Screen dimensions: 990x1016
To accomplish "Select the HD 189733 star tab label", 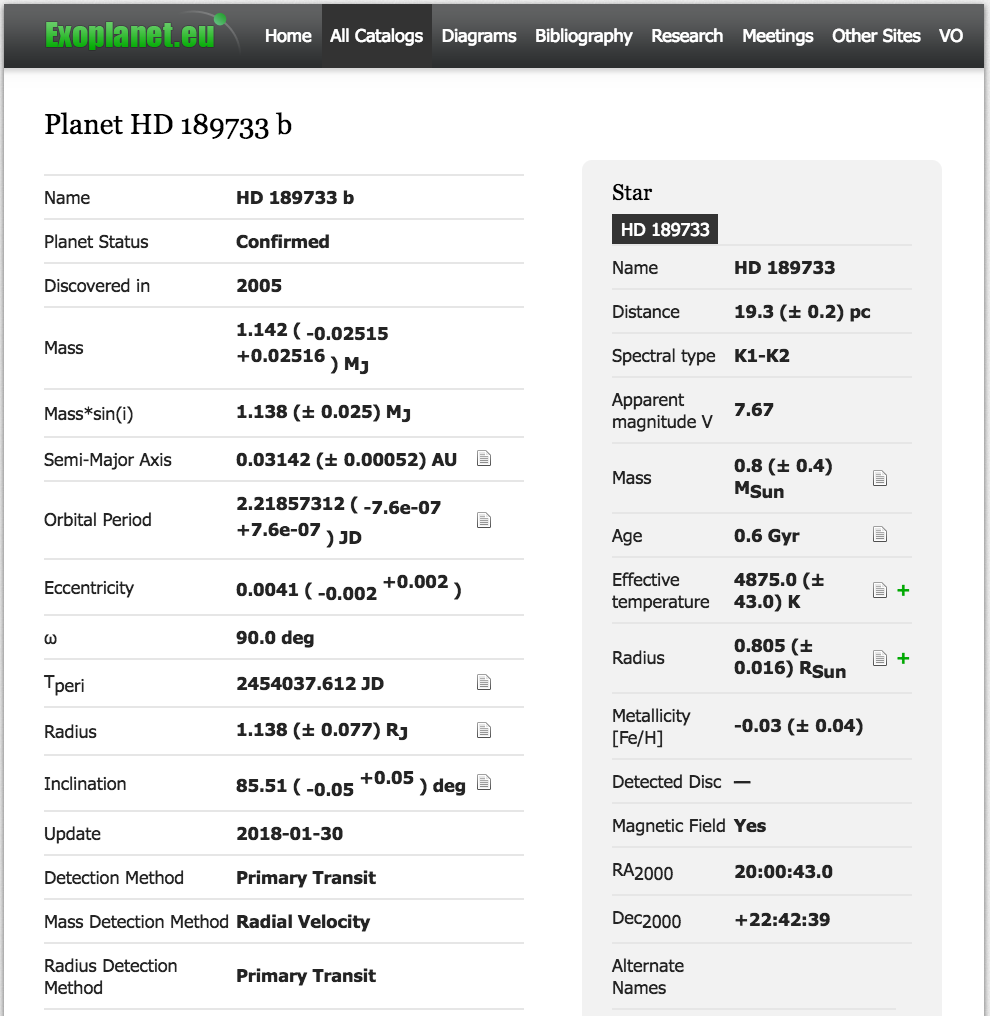I will 665,229.
